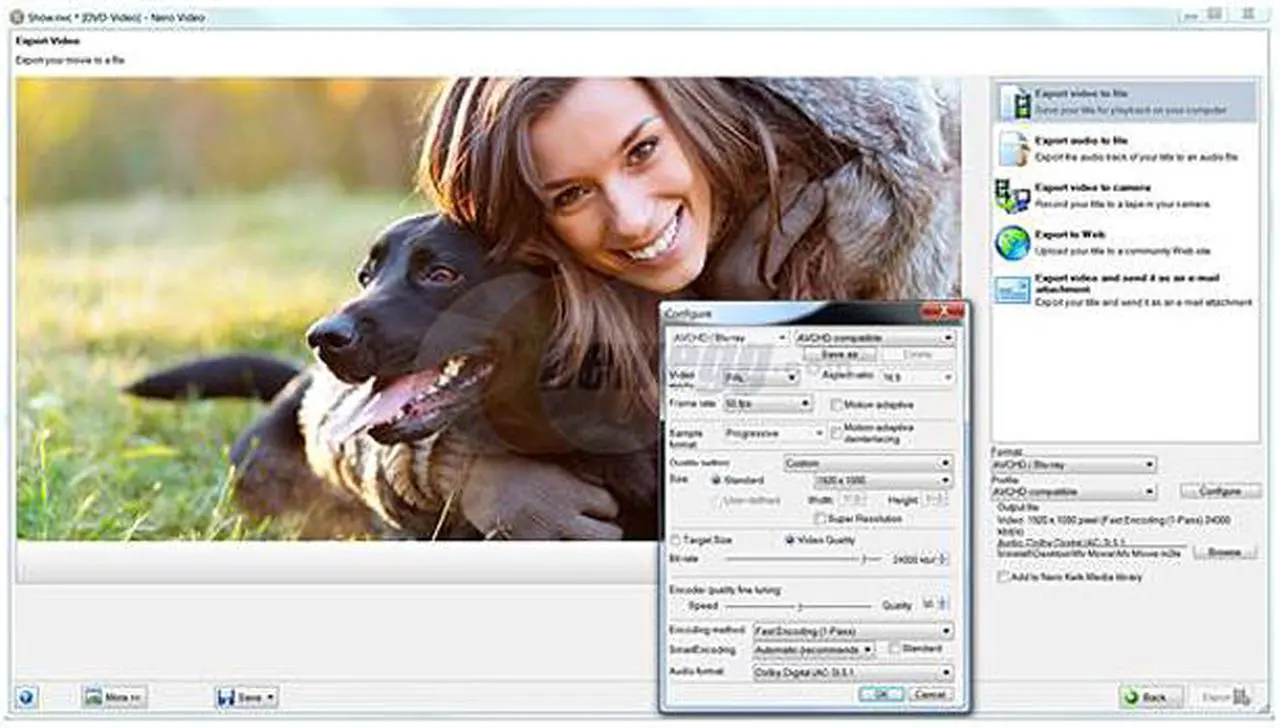The image size is (1280, 728).
Task: Toggle Motion-adaptive deinterlacing checkbox
Action: coord(836,432)
